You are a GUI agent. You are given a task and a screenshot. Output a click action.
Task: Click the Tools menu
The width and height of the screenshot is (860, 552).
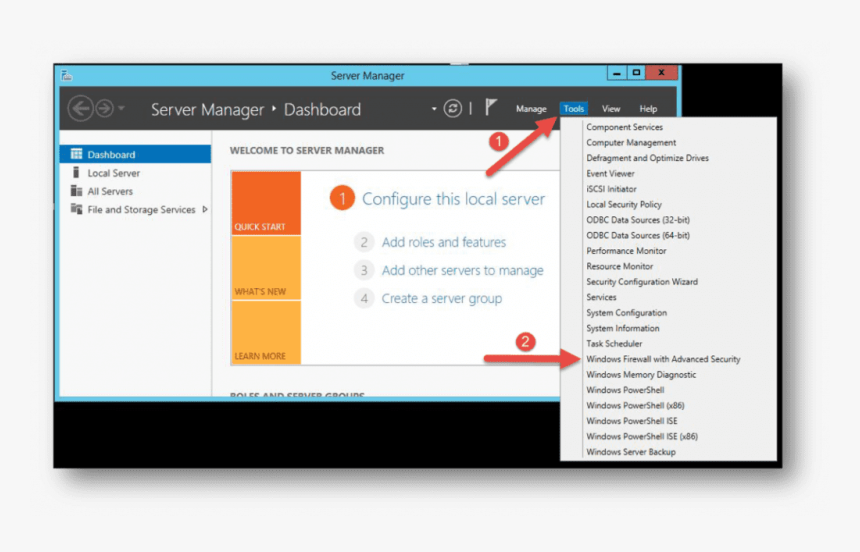[574, 109]
